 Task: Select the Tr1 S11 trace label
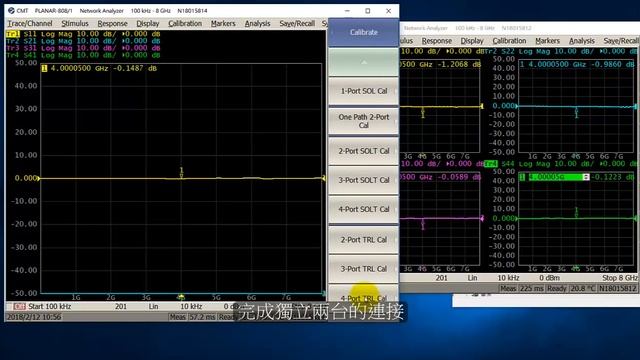(83, 34)
